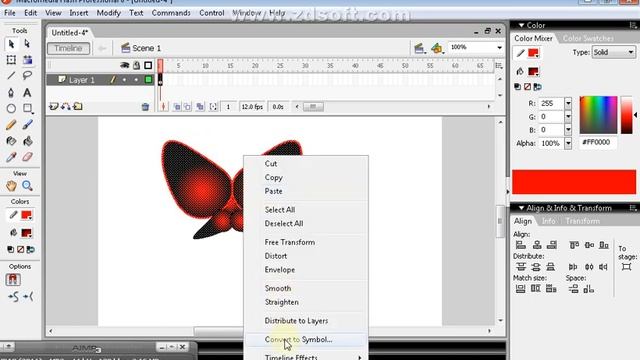Toggle the Smooth option in the Options section
640x360 pixels.
pyautogui.click(x=13, y=297)
